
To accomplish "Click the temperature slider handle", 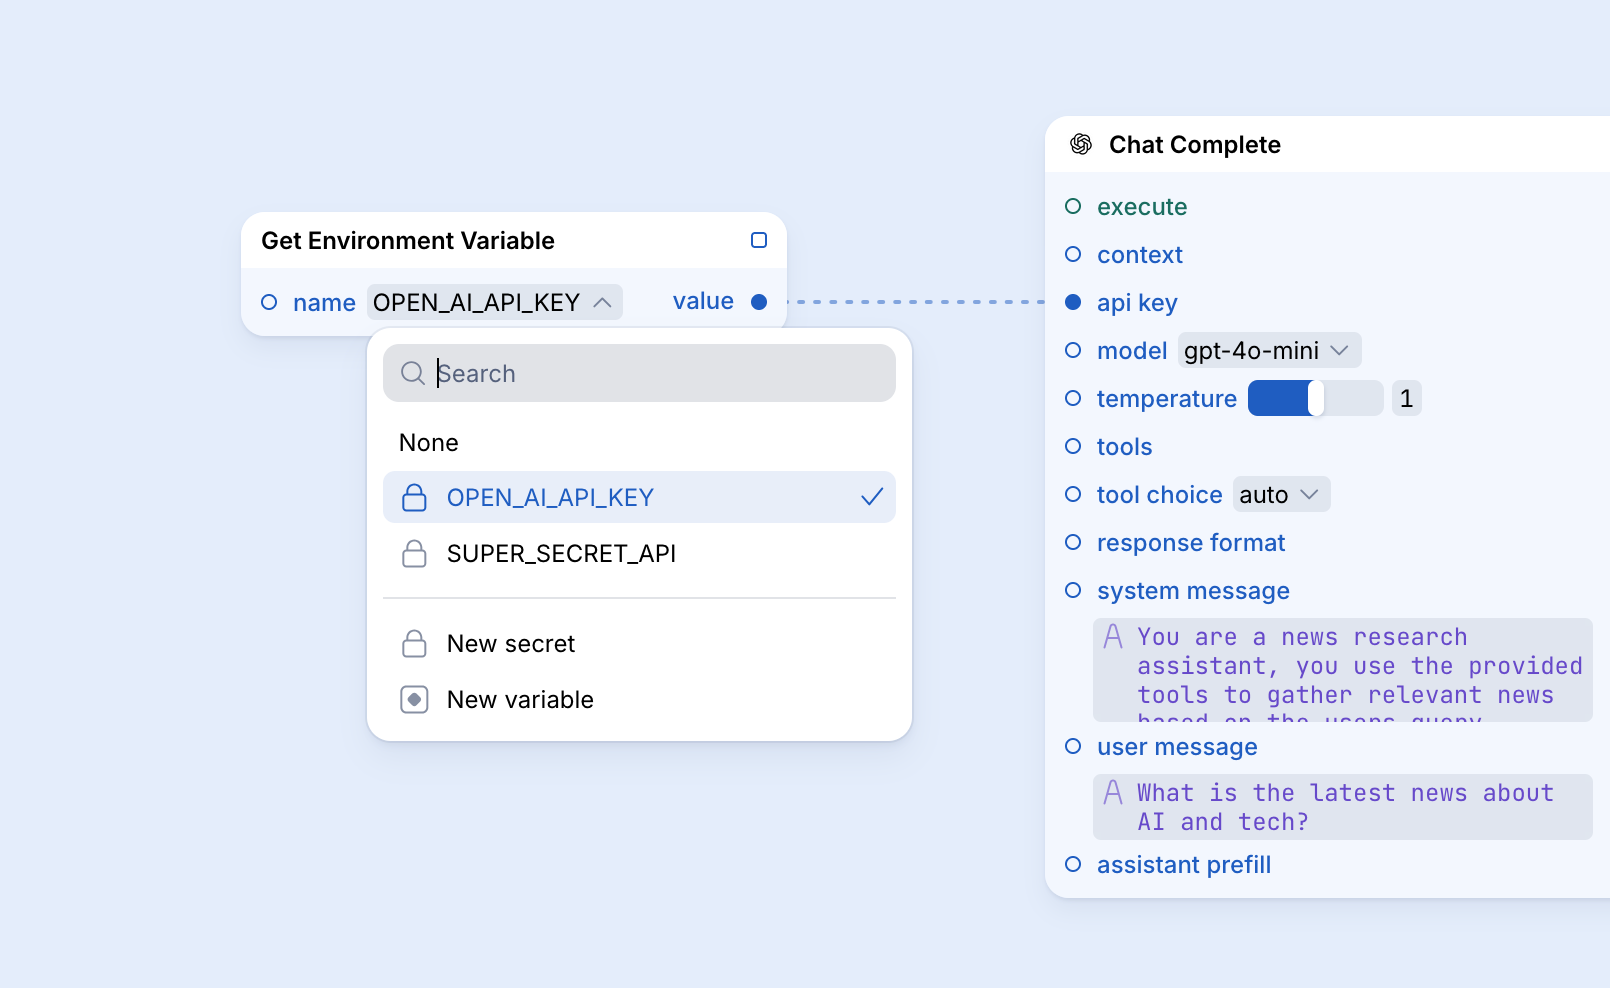I will point(1316,398).
